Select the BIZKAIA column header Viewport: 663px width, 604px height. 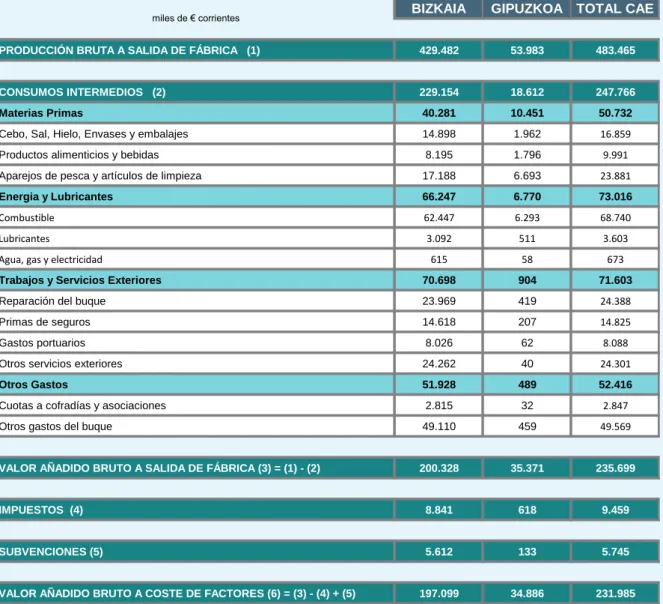click(438, 9)
